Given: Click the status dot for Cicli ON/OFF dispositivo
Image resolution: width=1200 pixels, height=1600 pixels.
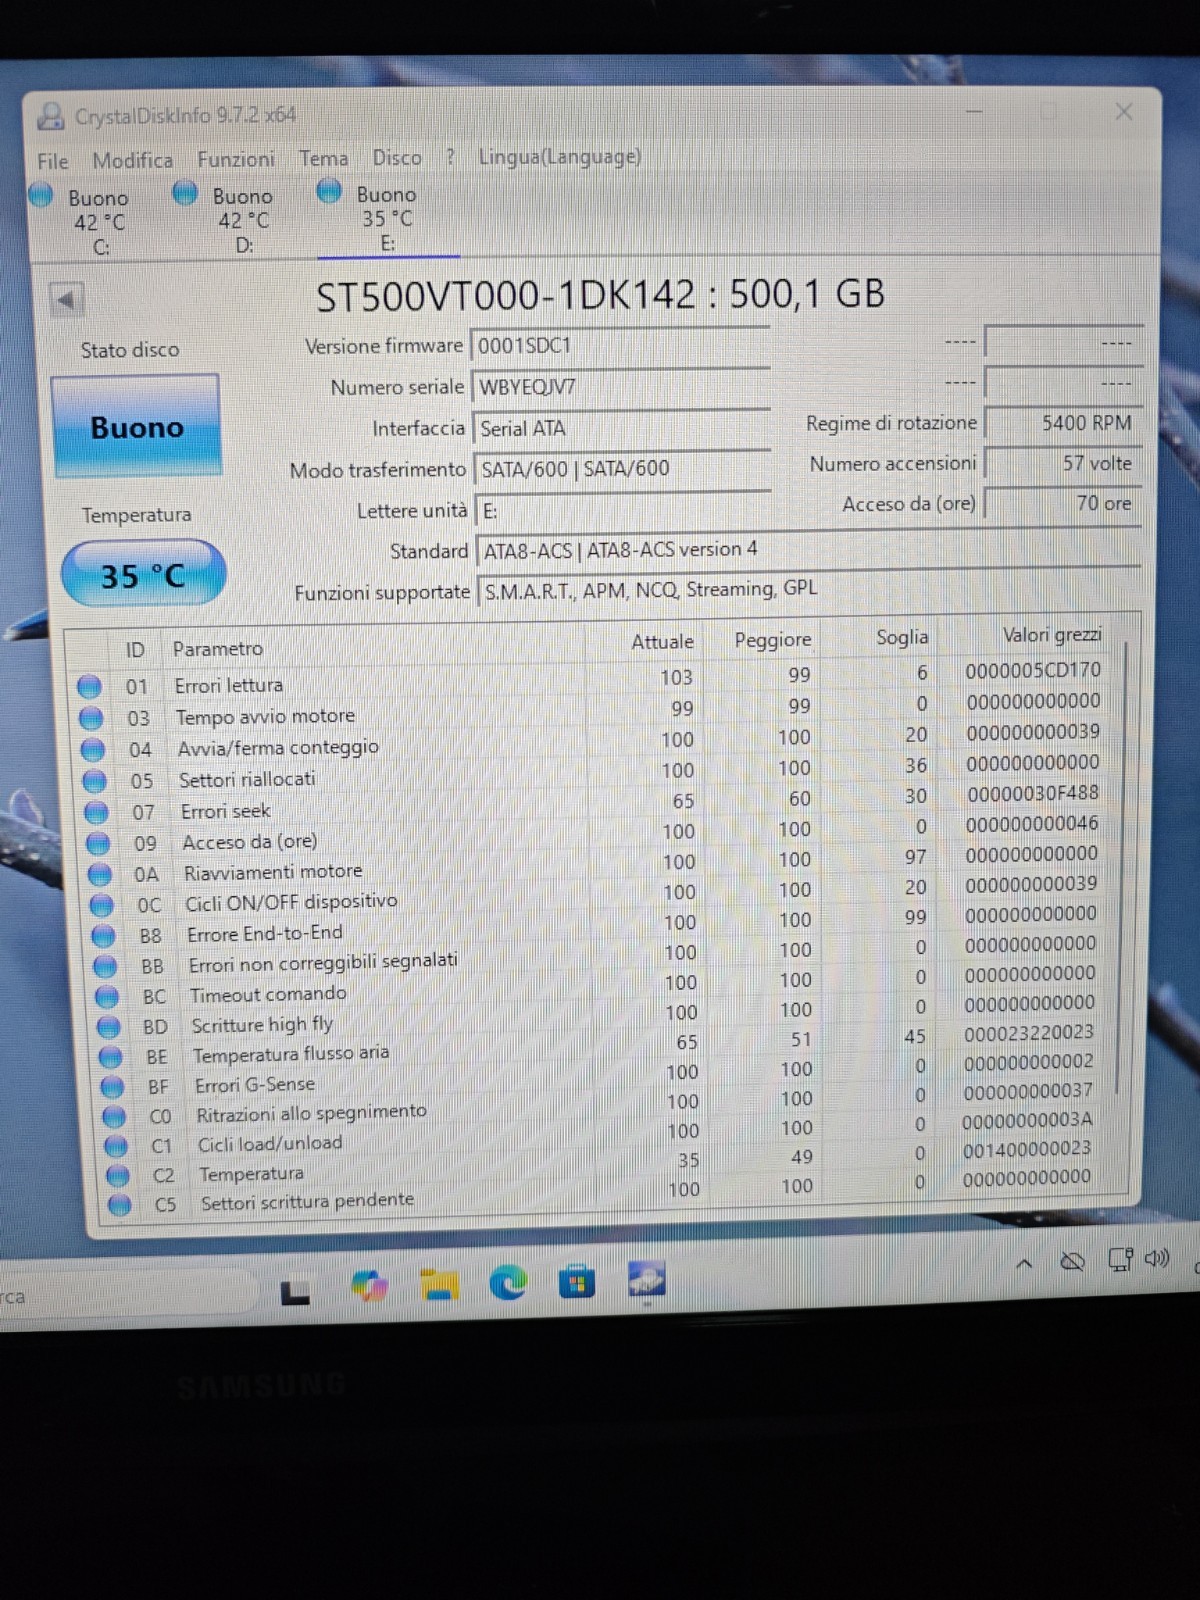Looking at the screenshot, I should (102, 905).
